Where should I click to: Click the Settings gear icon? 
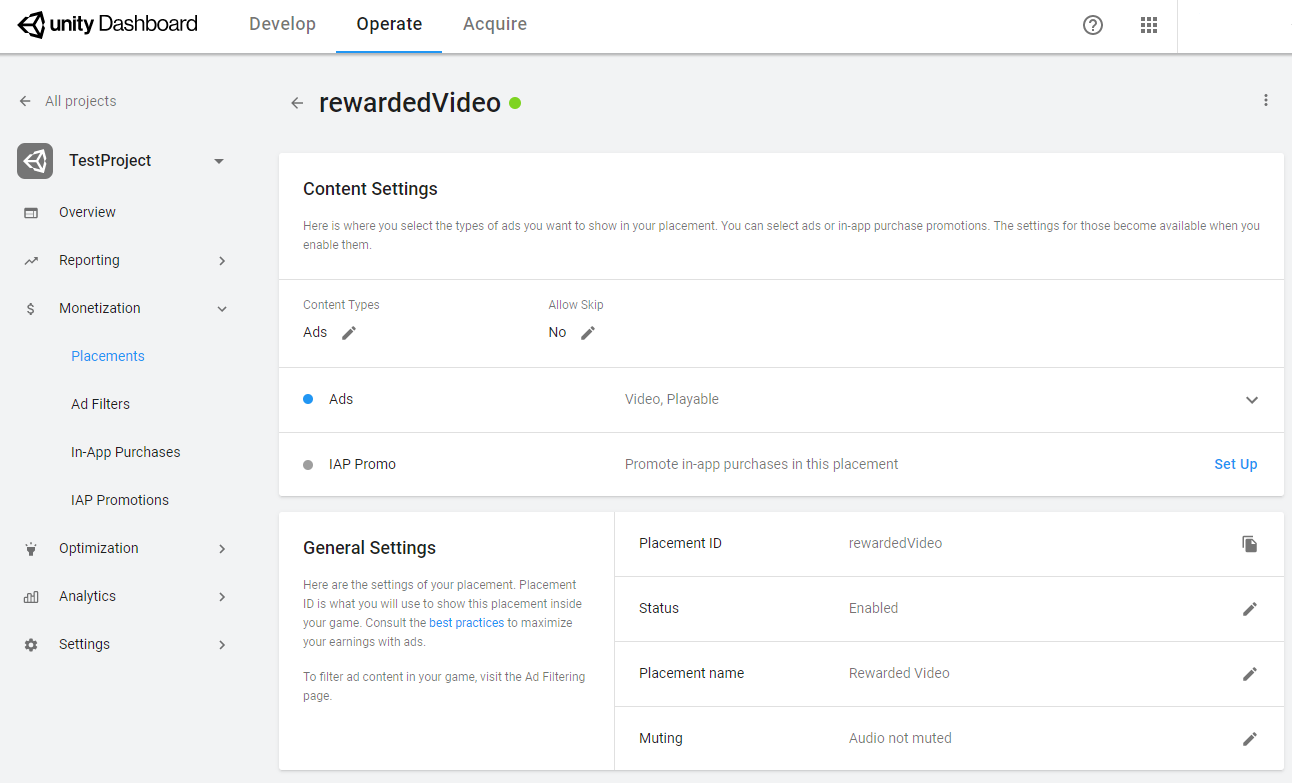[x=31, y=645]
